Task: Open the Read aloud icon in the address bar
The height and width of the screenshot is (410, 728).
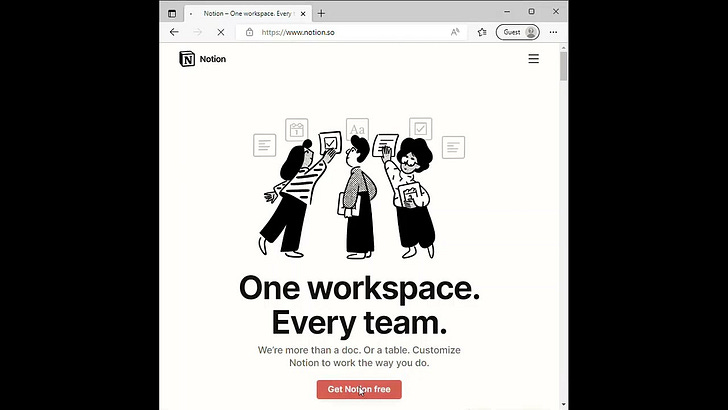Action: [x=455, y=32]
